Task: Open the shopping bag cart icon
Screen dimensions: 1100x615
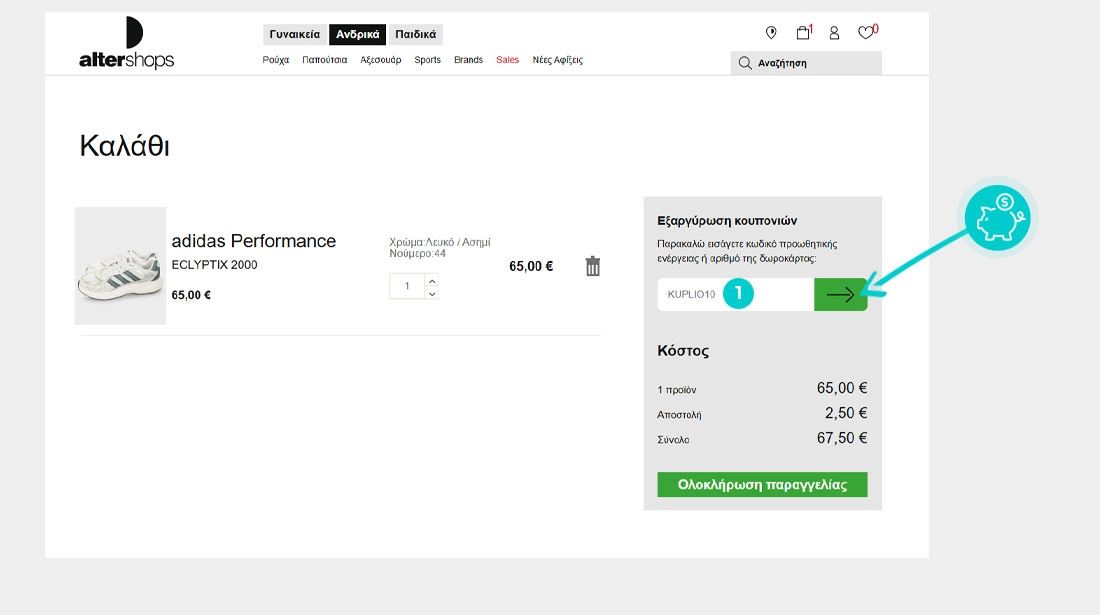Action: pyautogui.click(x=803, y=33)
